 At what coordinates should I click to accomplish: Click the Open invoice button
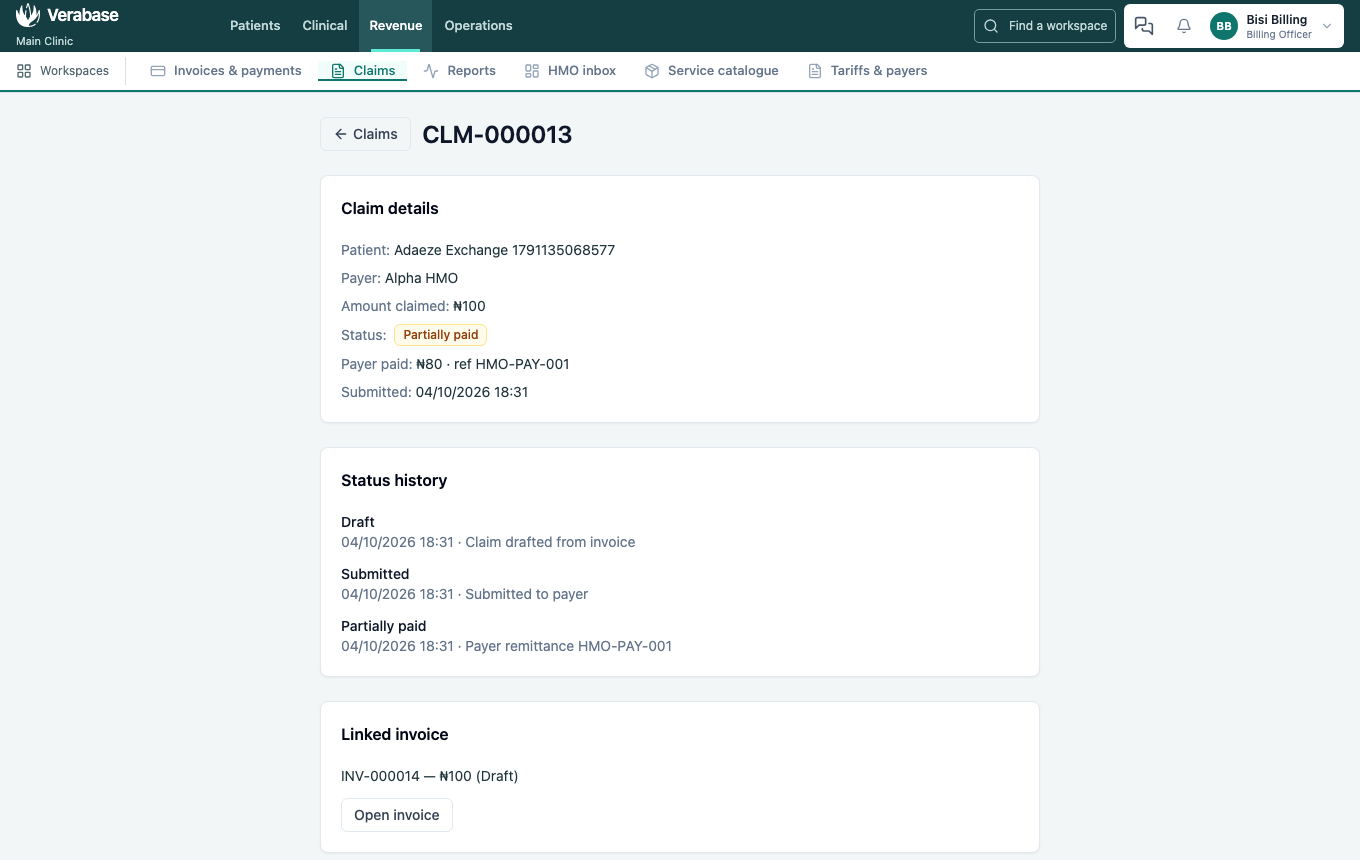[x=397, y=815]
